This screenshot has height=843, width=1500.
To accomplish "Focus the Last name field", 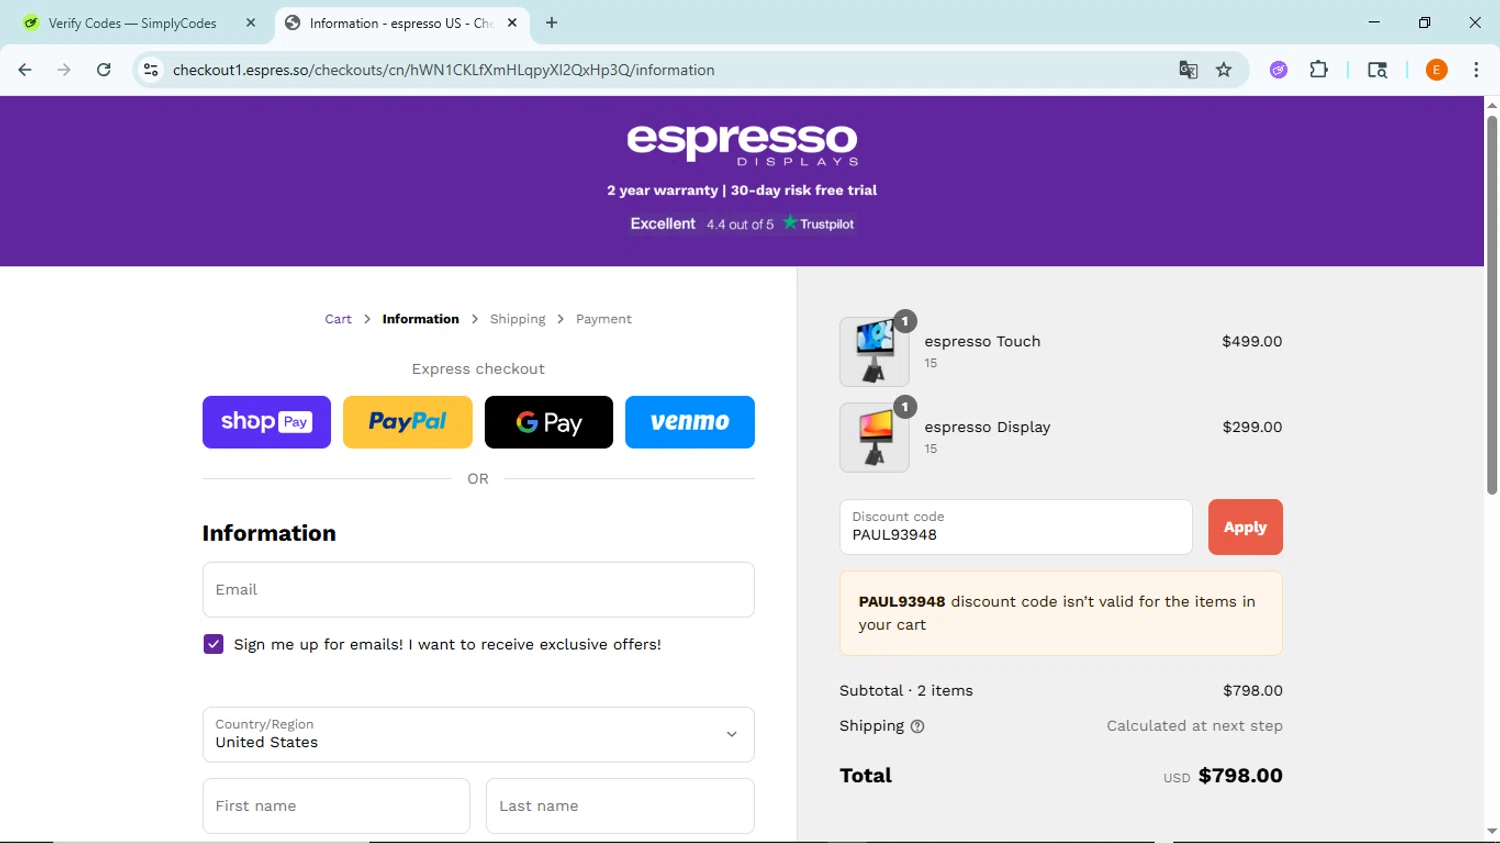I will point(620,806).
